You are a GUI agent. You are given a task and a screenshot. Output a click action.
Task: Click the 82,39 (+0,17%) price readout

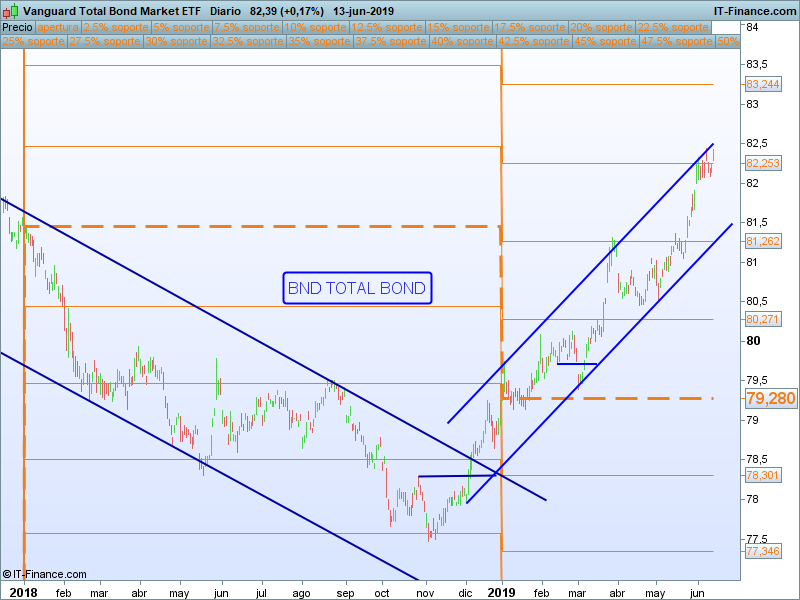pyautogui.click(x=287, y=11)
